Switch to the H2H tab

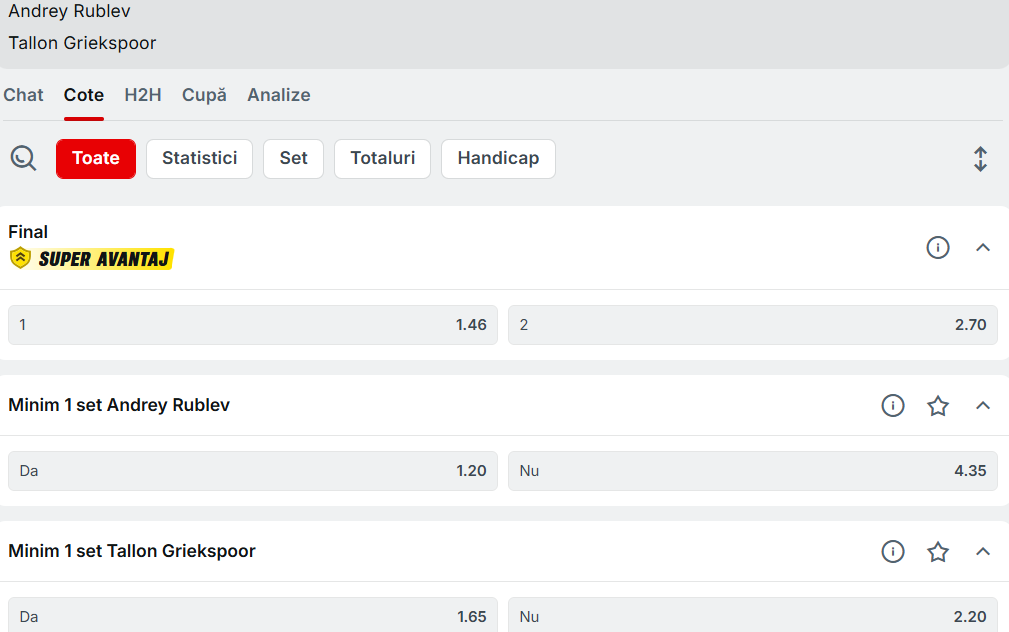pos(143,95)
